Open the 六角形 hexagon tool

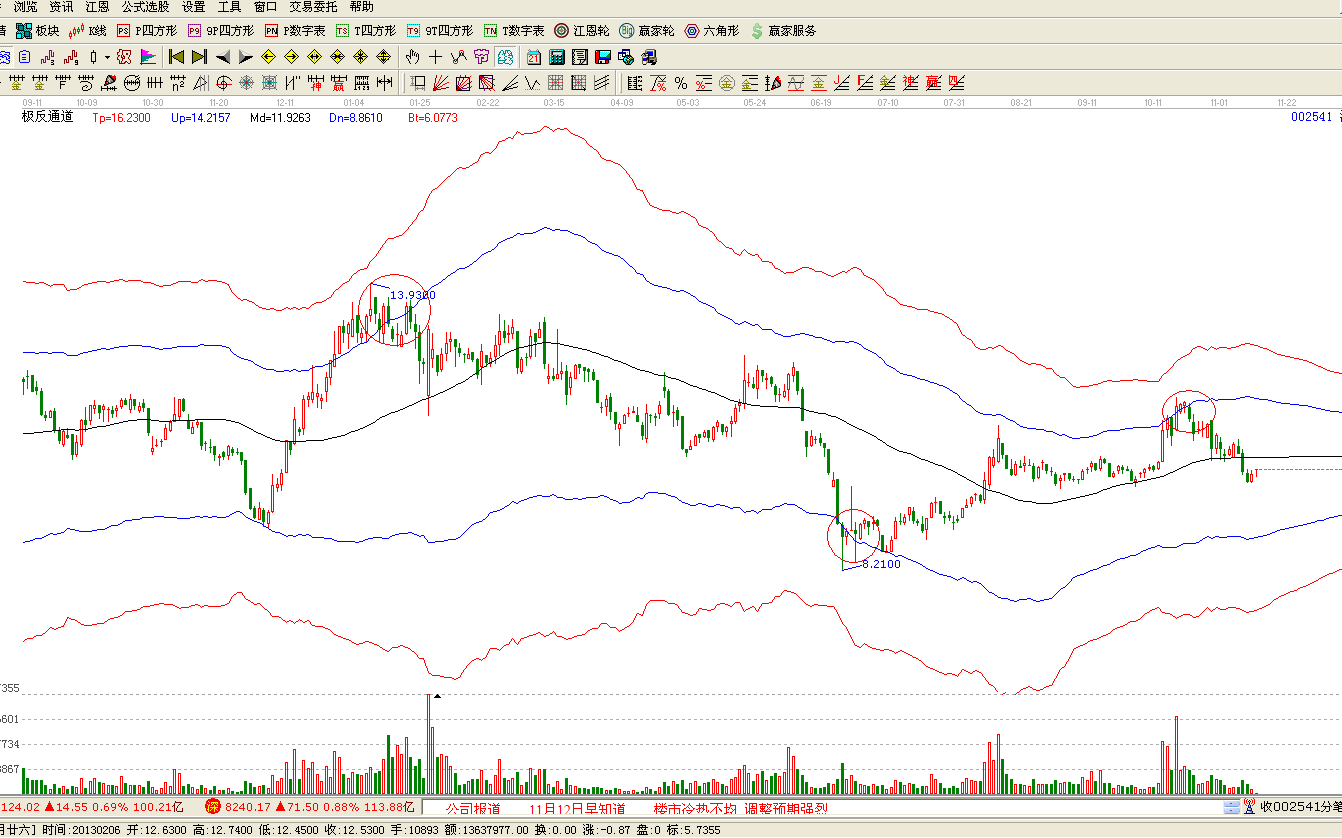pos(712,31)
